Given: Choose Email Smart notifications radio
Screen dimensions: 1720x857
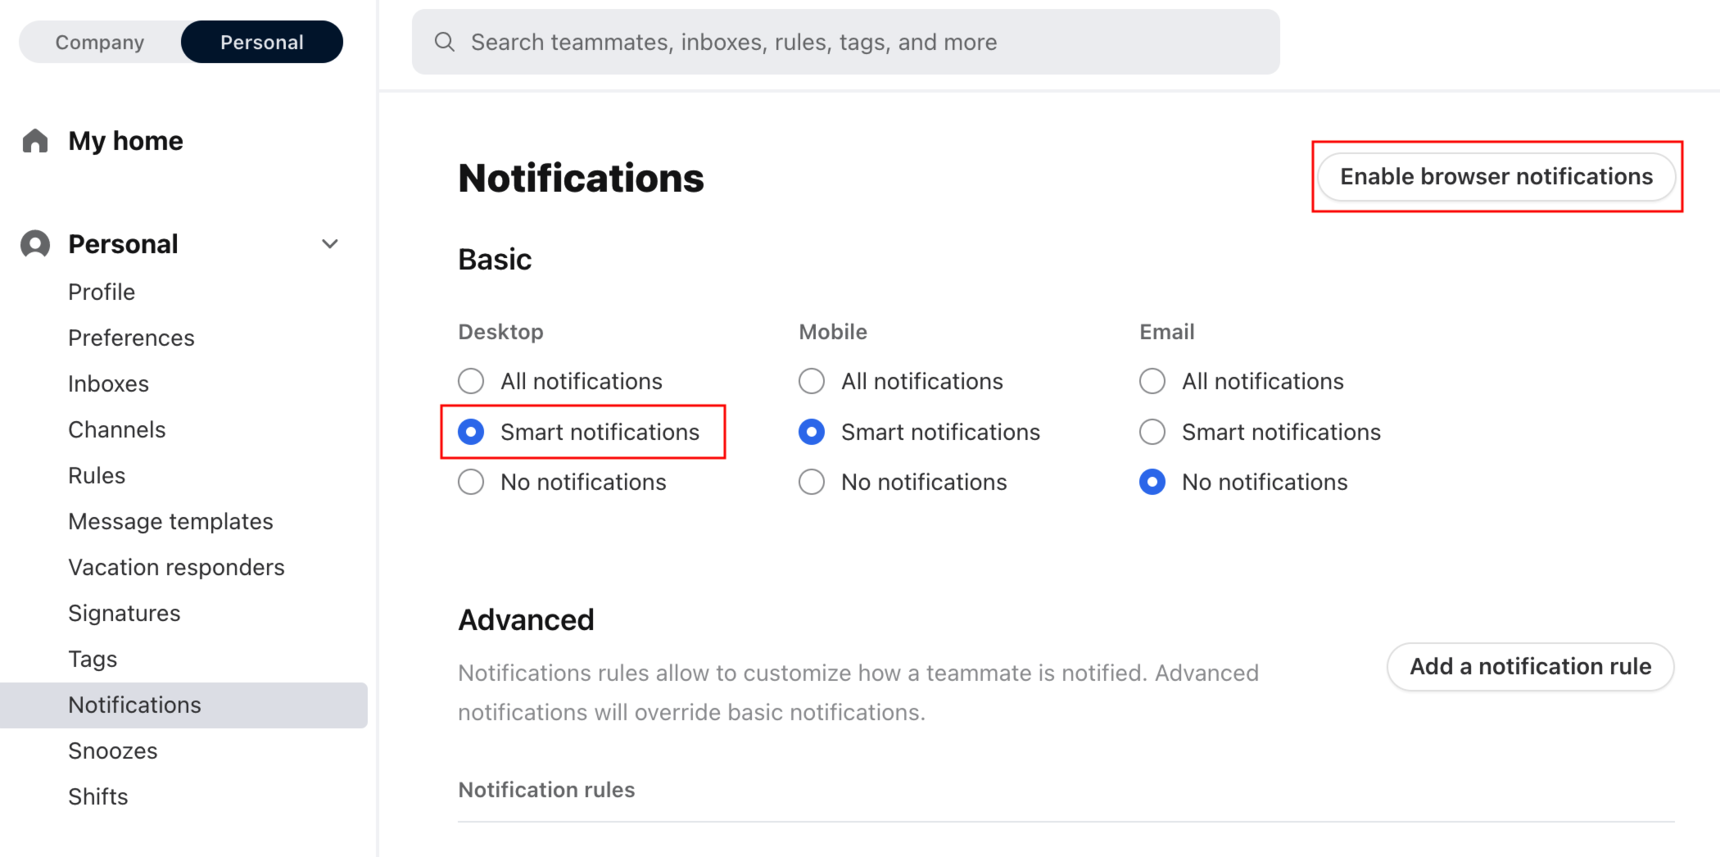Looking at the screenshot, I should click(1152, 432).
